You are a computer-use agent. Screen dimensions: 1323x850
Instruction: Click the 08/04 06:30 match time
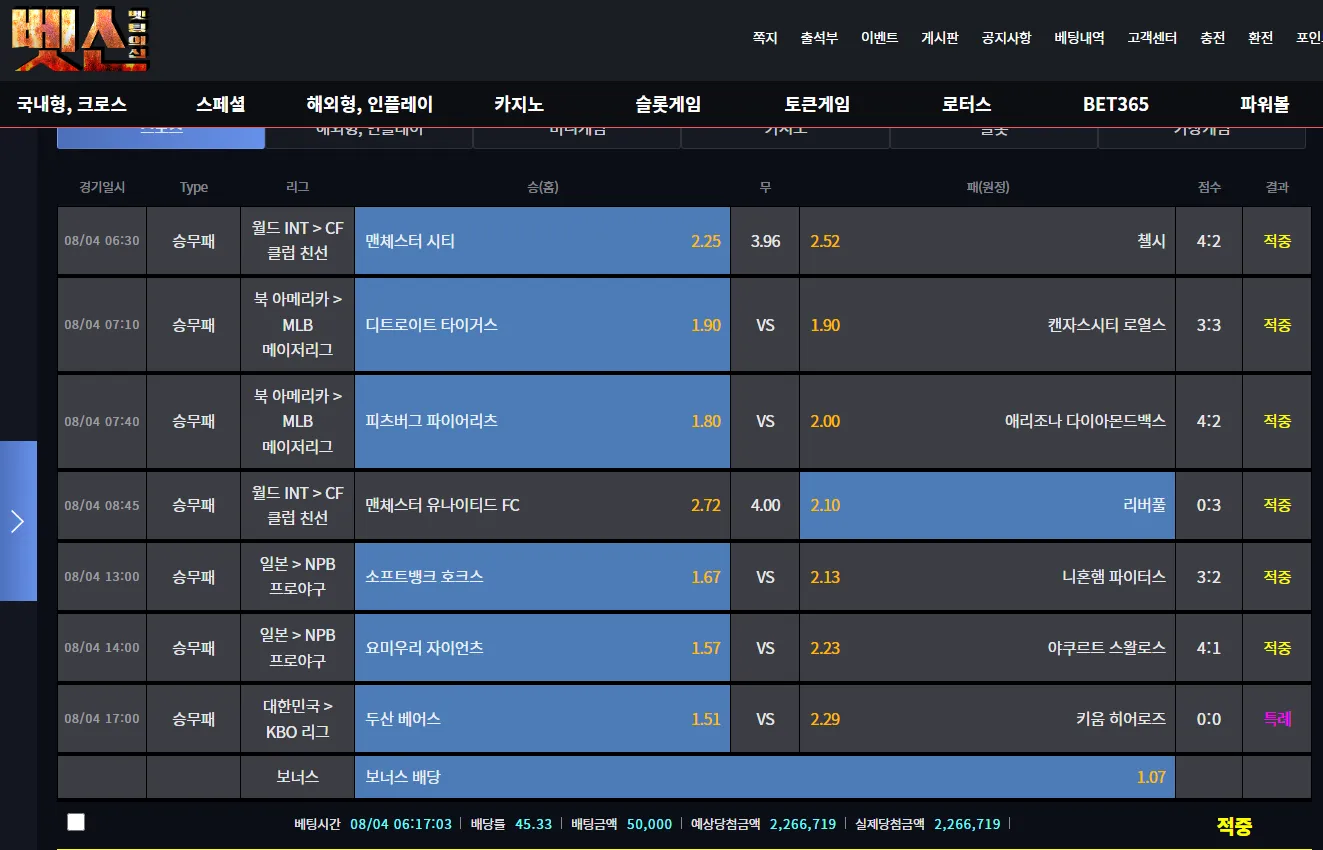(x=102, y=241)
